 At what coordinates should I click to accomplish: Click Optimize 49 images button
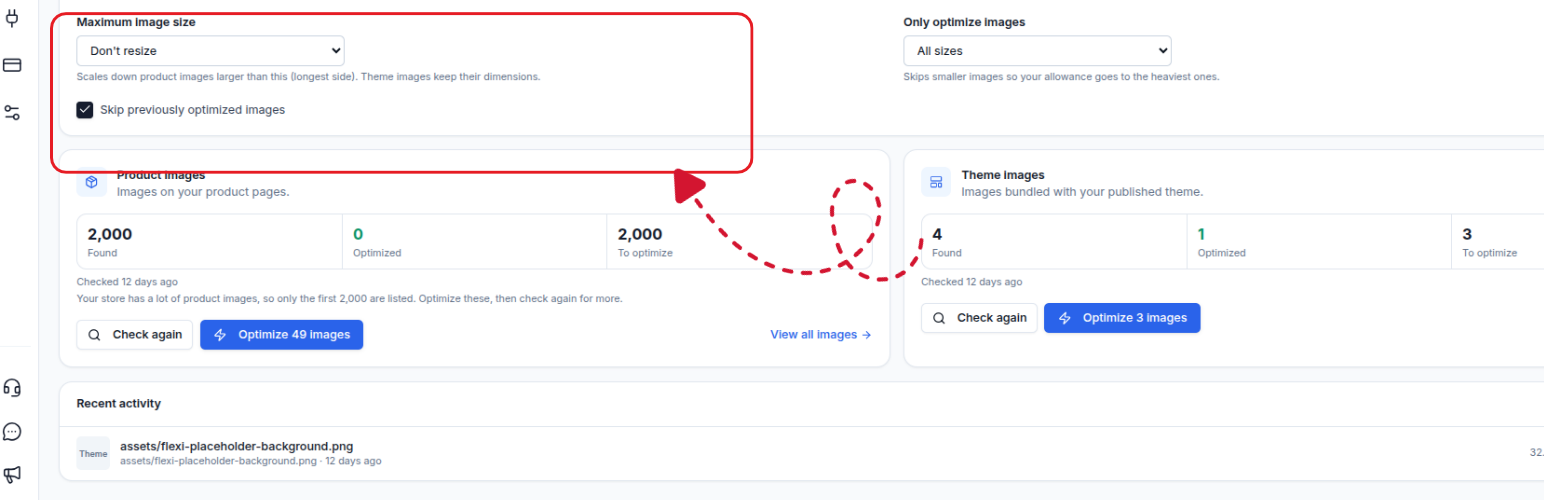pos(282,335)
